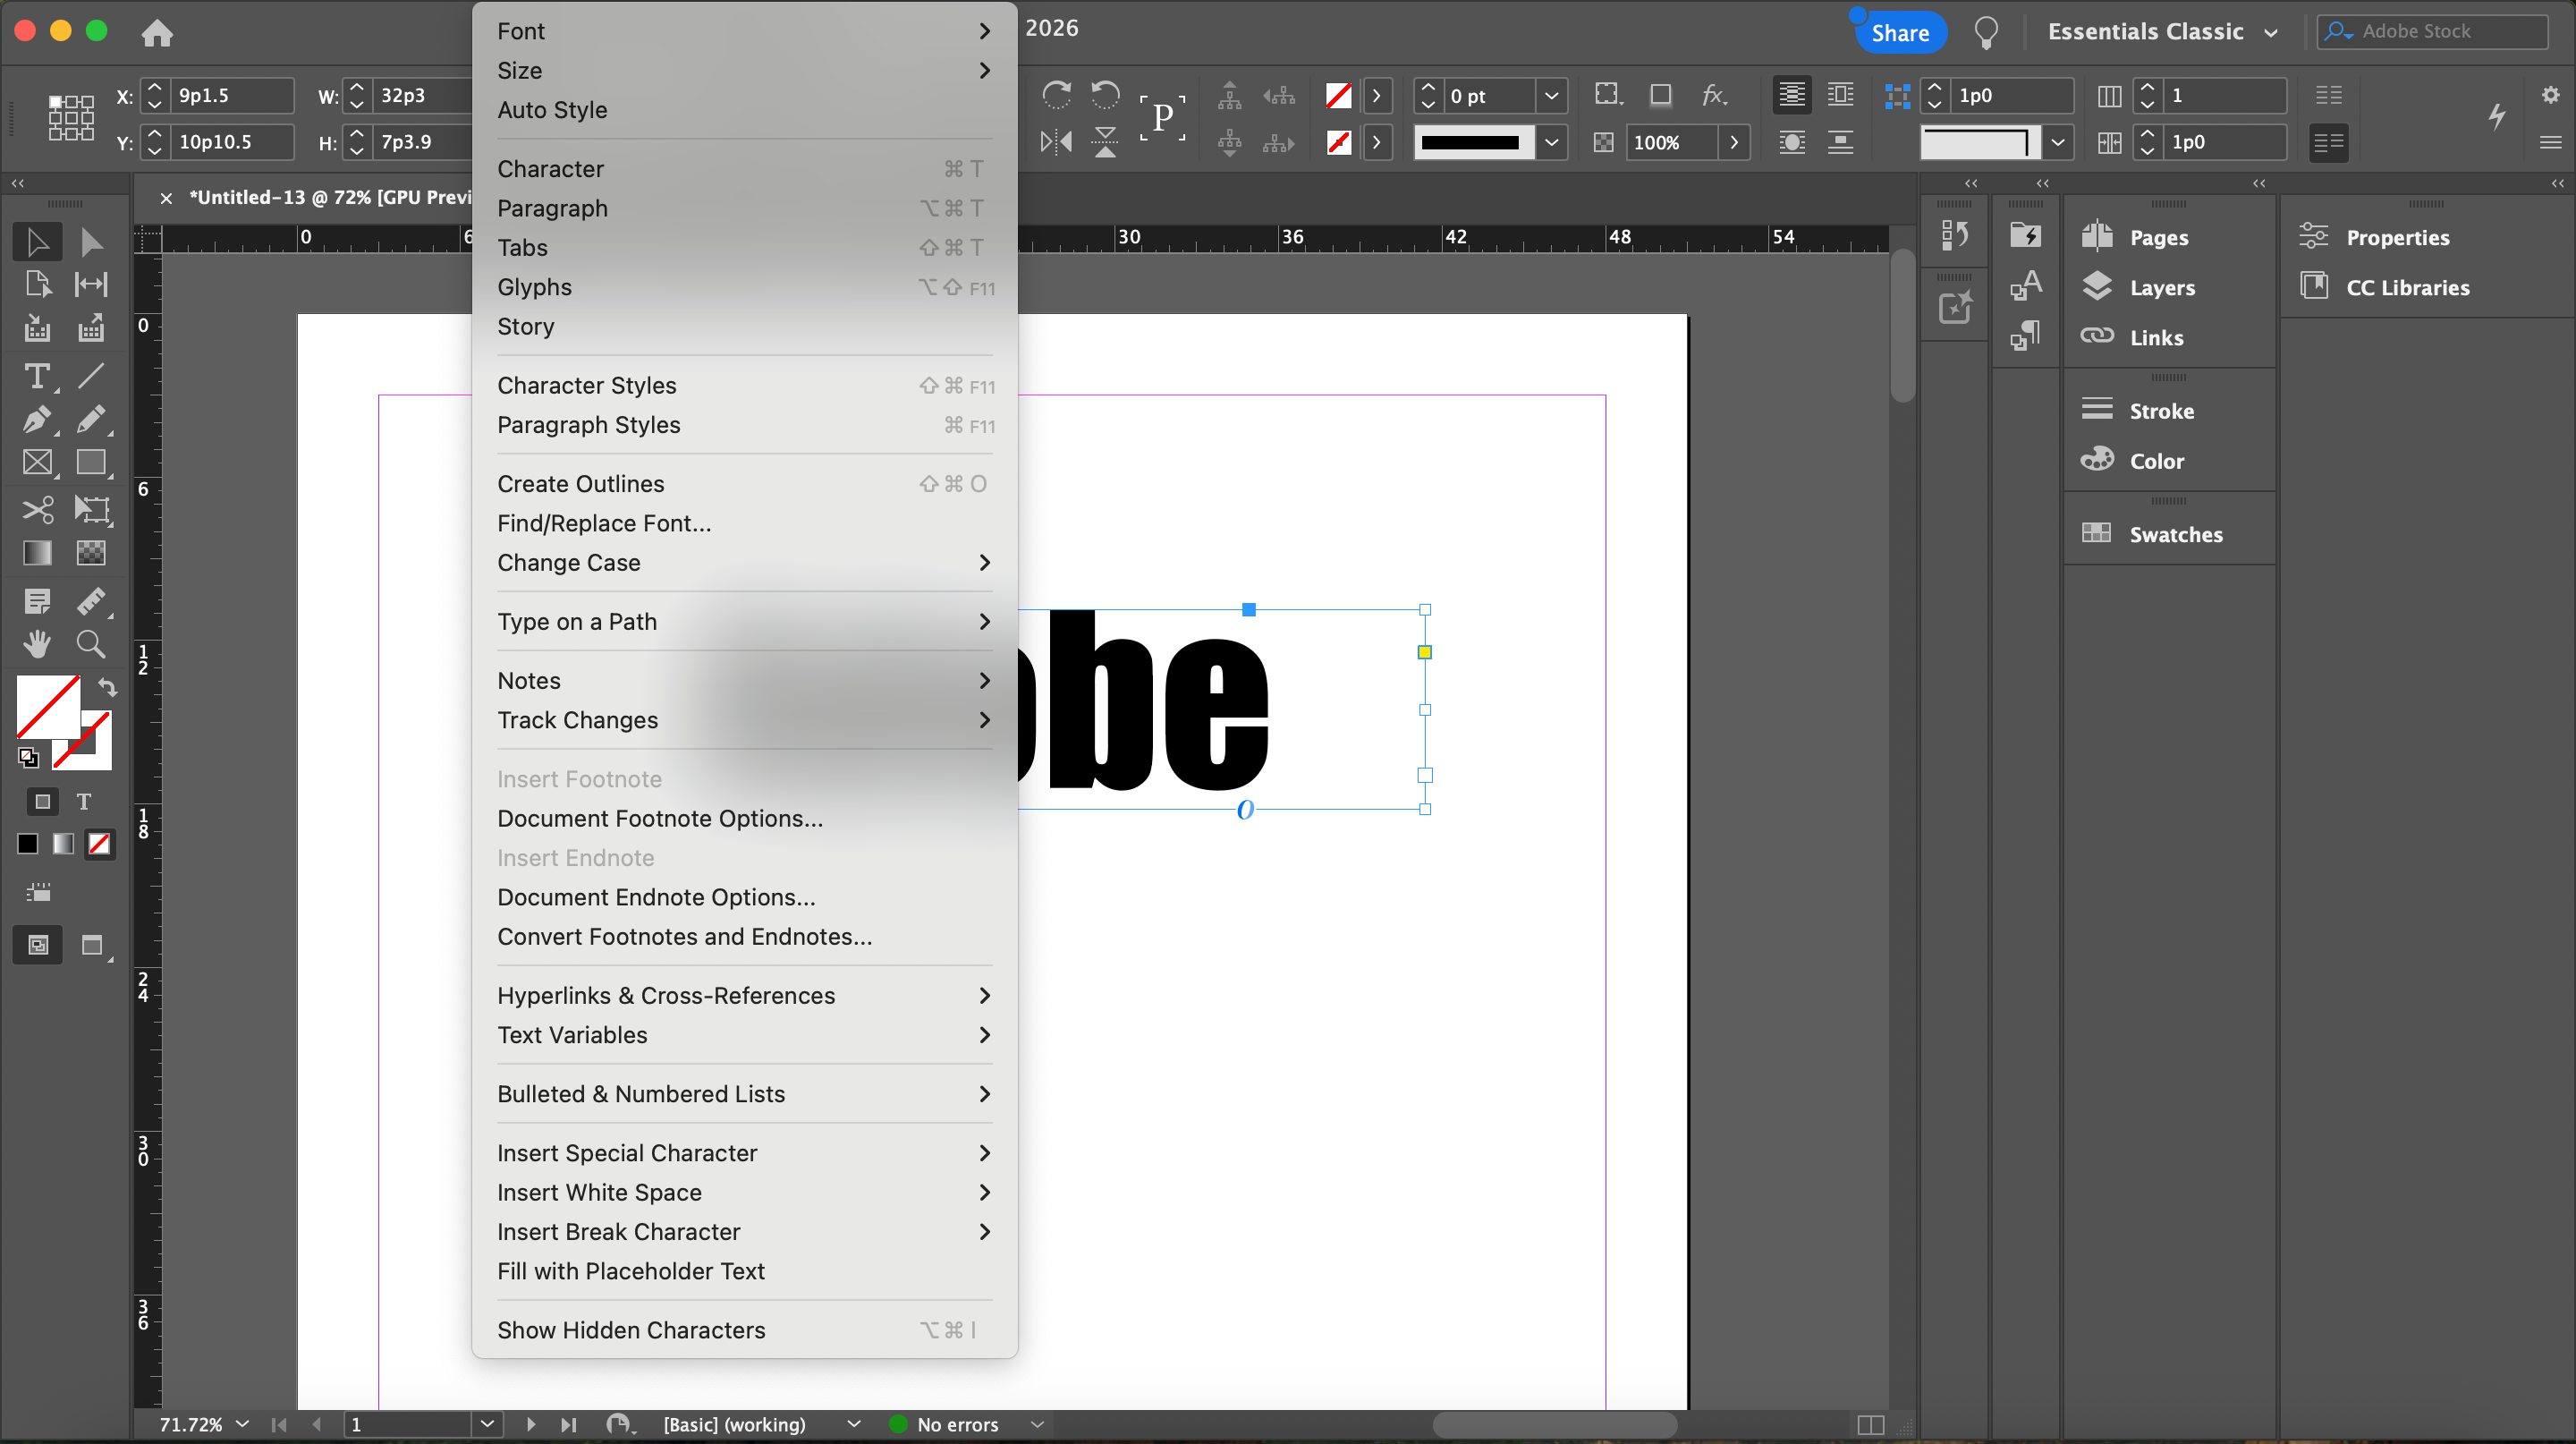2576x1444 pixels.
Task: Click the X position input field
Action: click(232, 96)
